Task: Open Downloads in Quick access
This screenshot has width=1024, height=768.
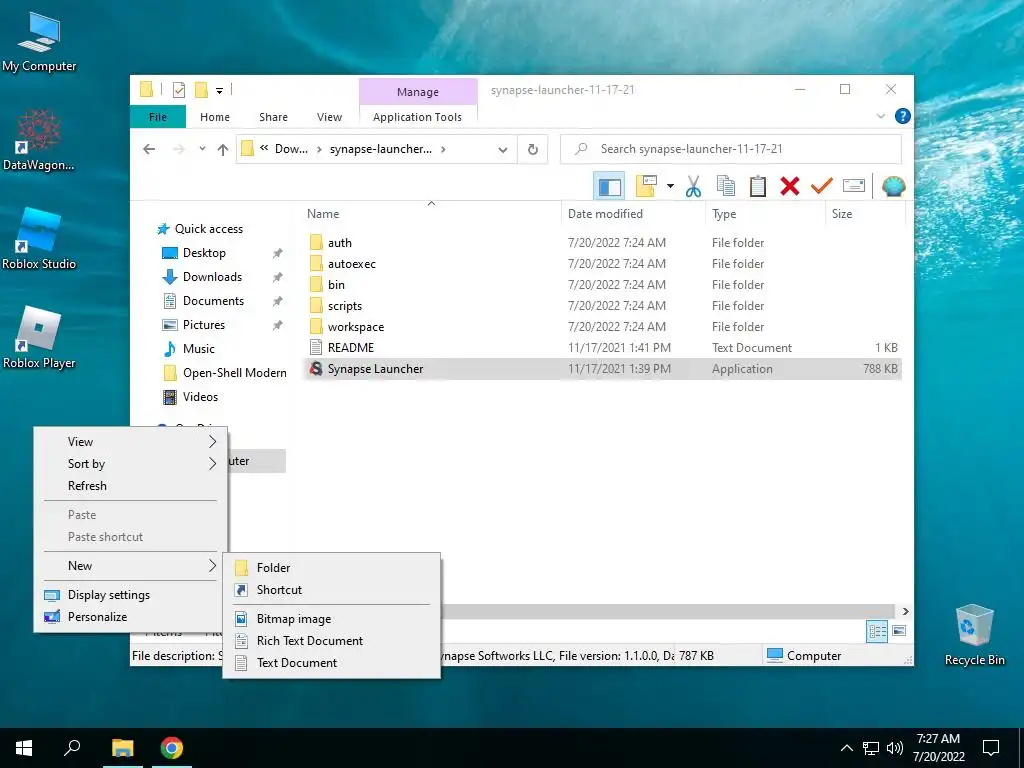Action: click(212, 277)
